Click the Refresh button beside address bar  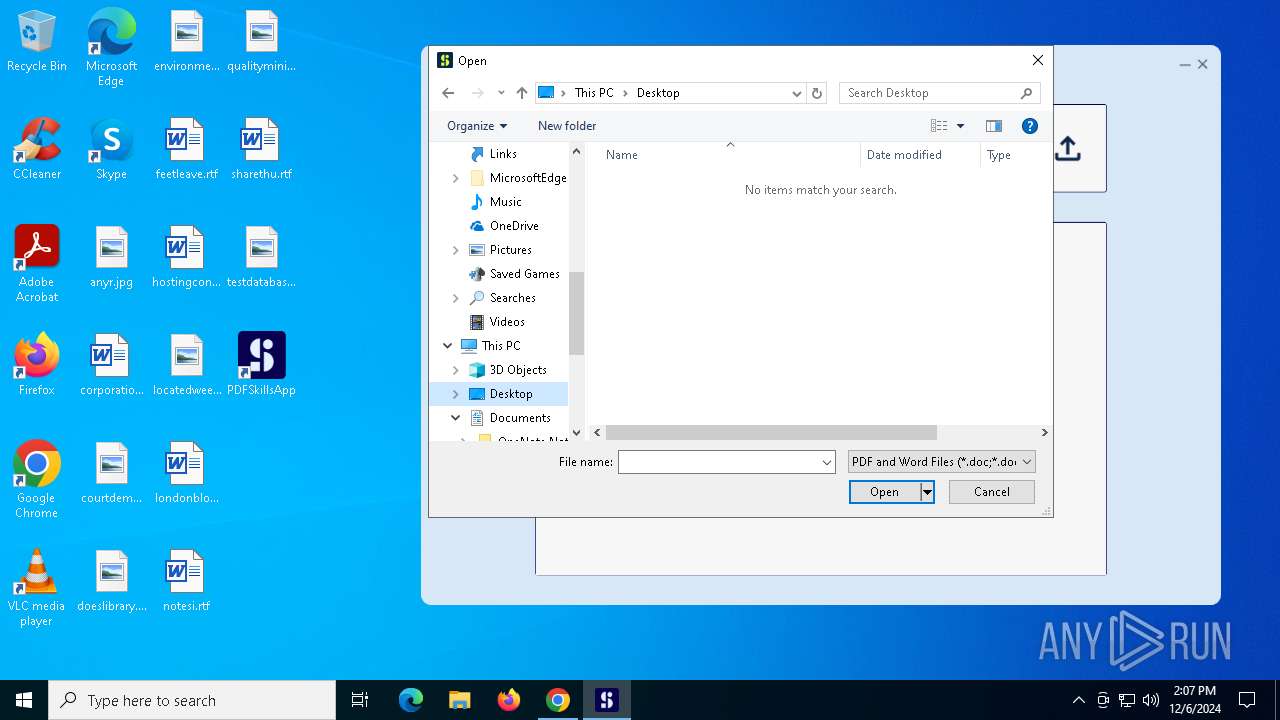[817, 93]
